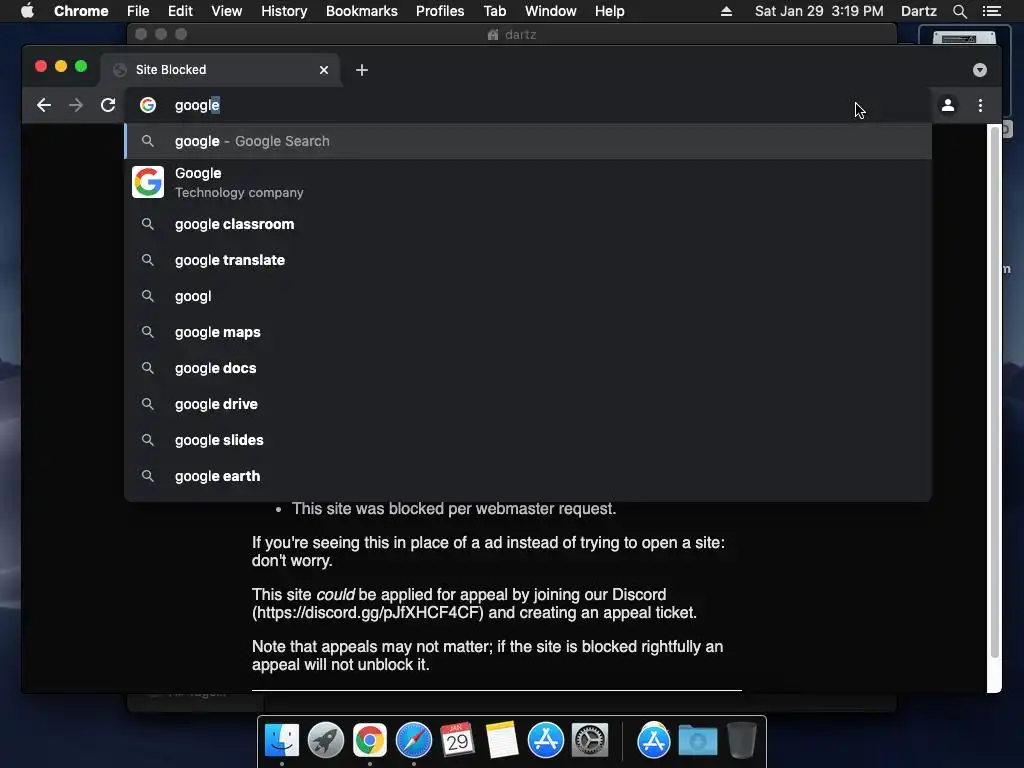Open Notification Center list icon
The width and height of the screenshot is (1024, 768).
pos(991,11)
